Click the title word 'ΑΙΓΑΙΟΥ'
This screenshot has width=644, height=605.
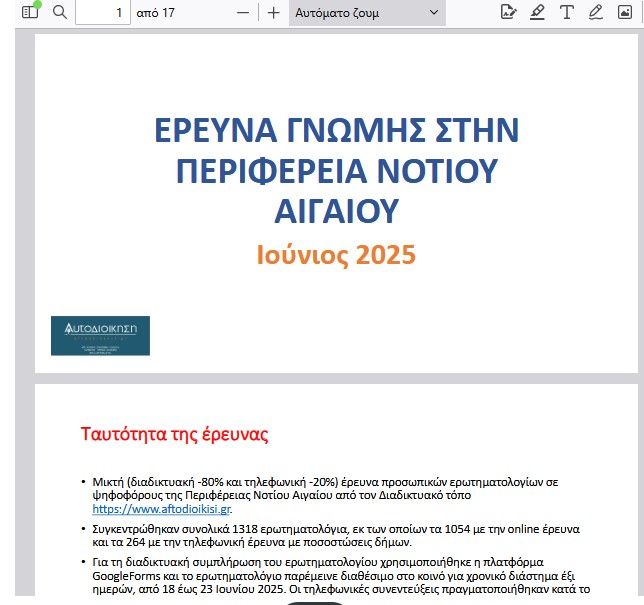tap(337, 211)
